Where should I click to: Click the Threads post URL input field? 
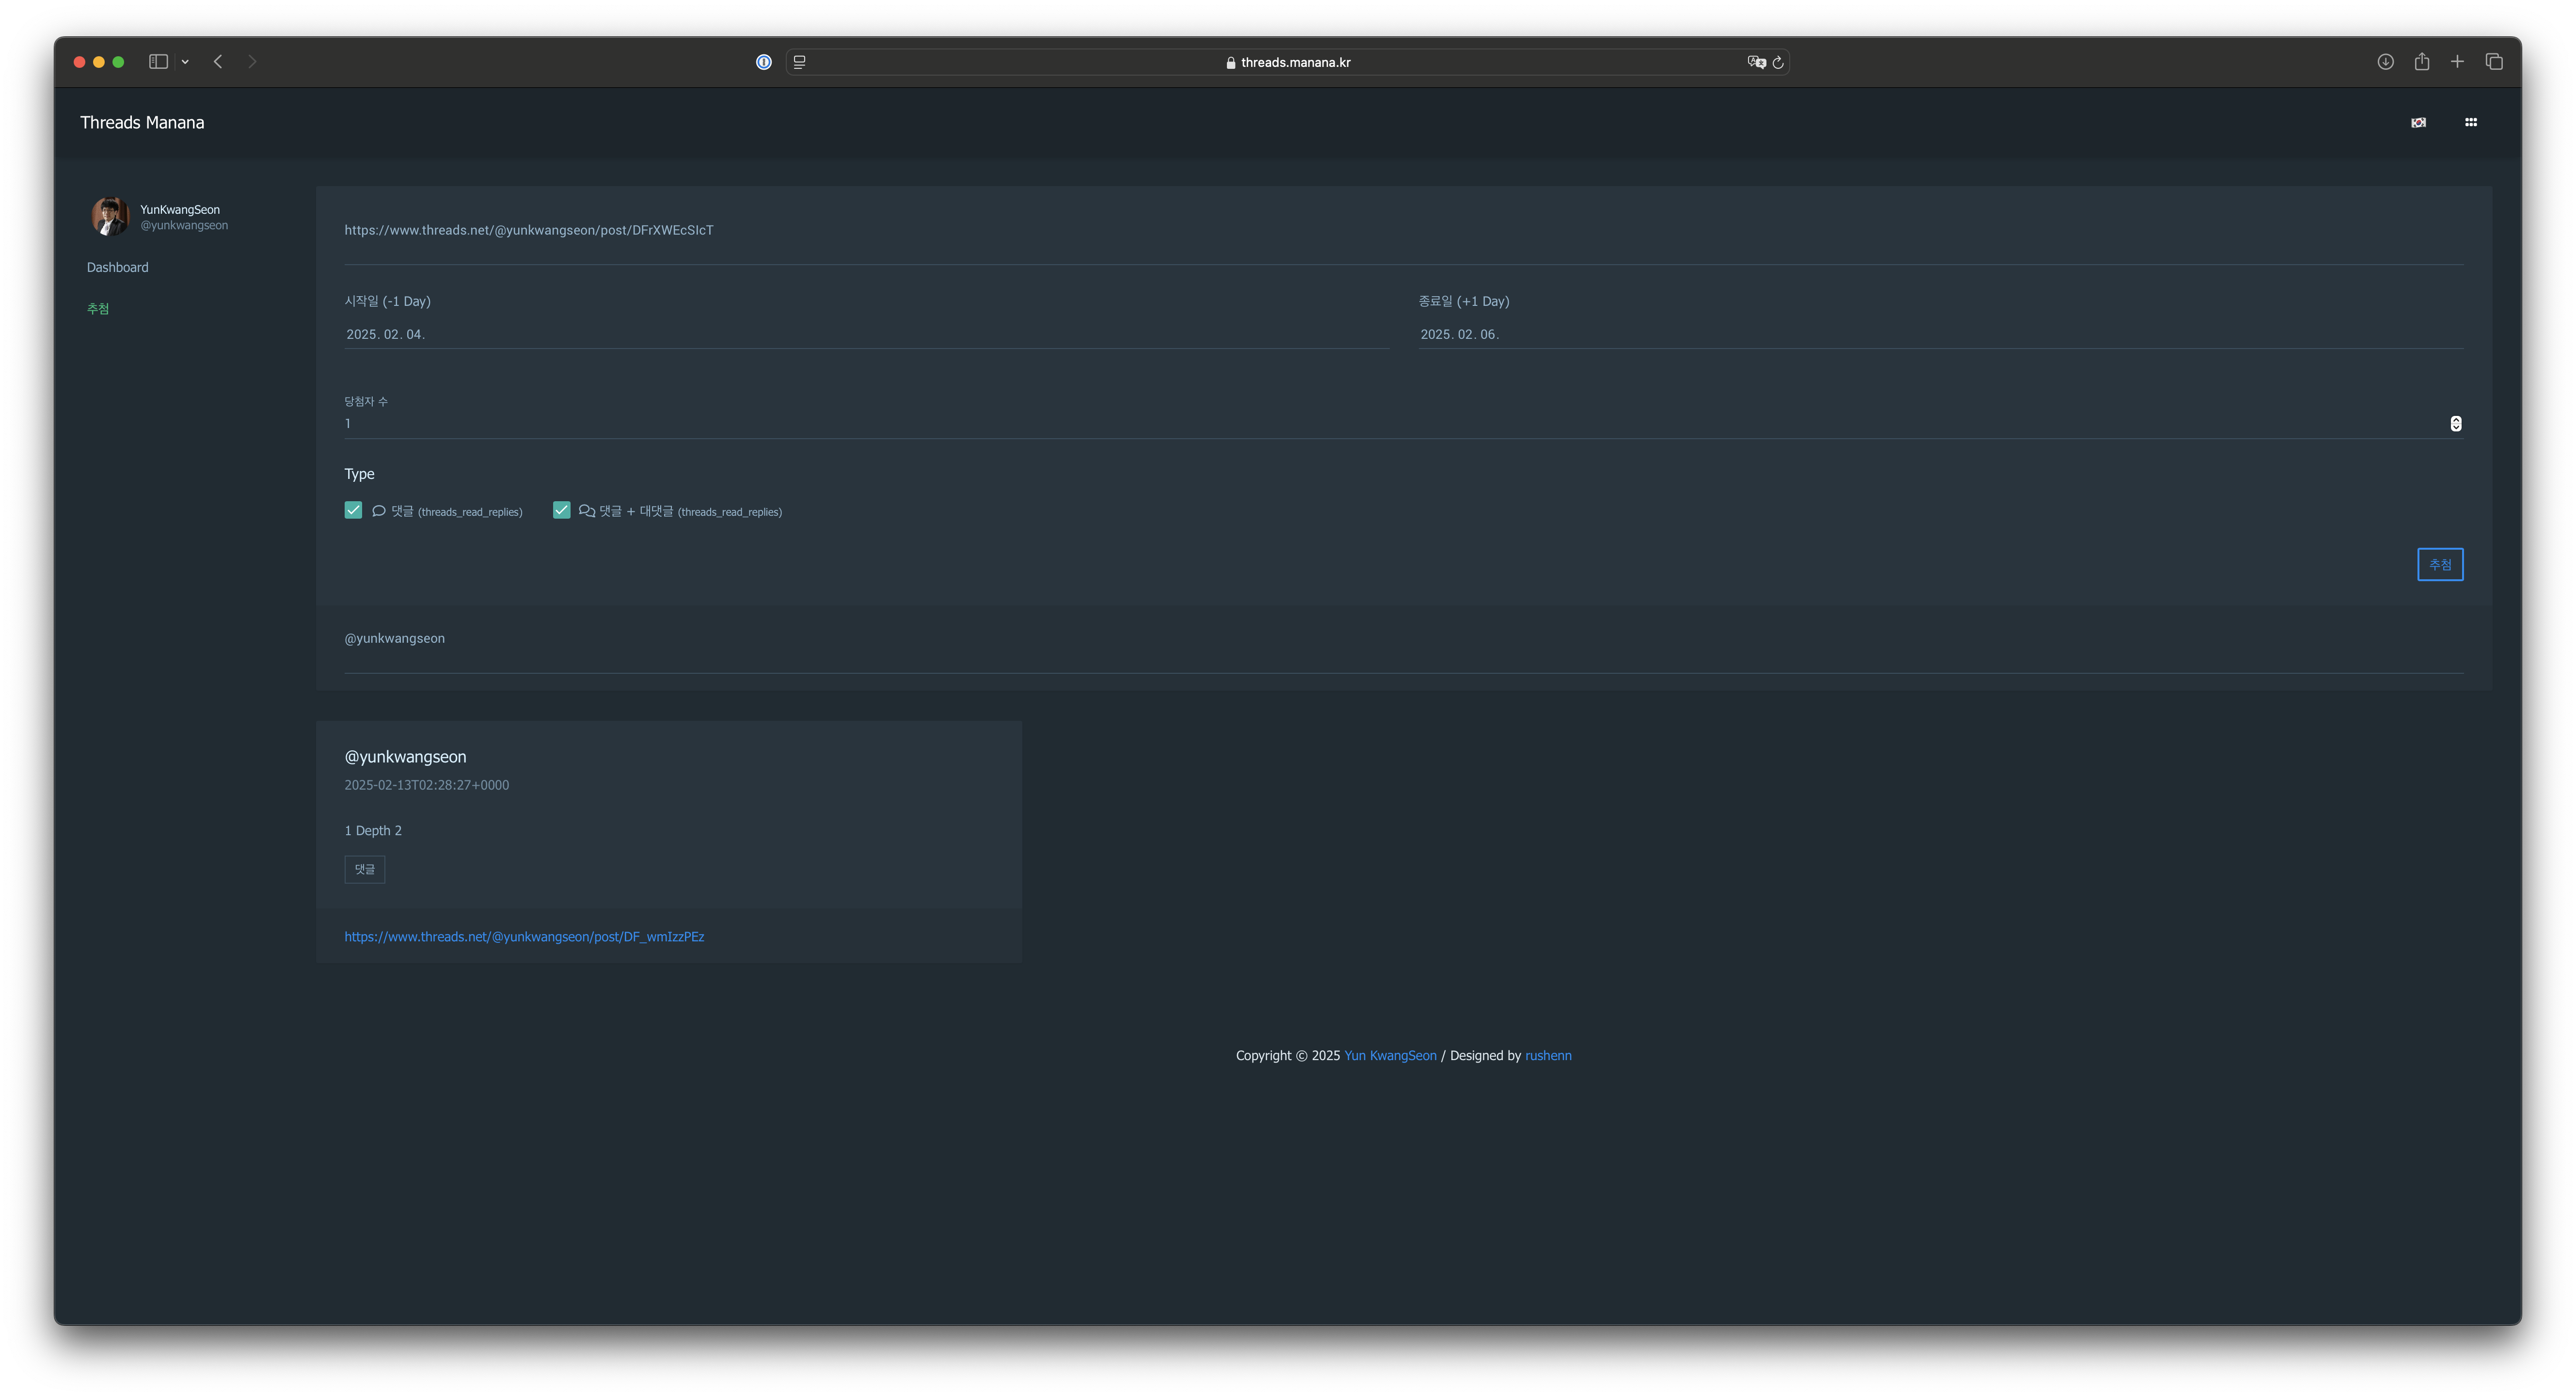(1403, 230)
